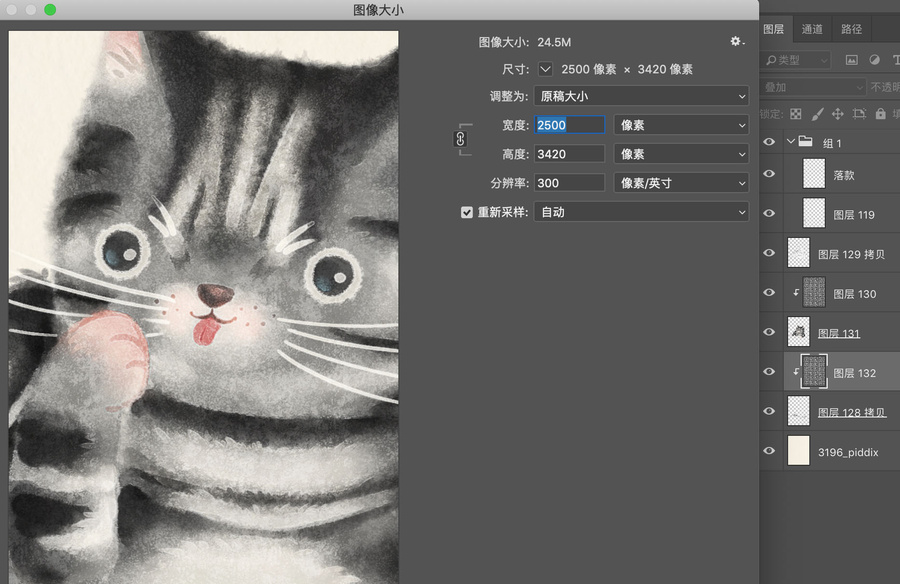Hide the 图层 130 layer

(x=769, y=292)
